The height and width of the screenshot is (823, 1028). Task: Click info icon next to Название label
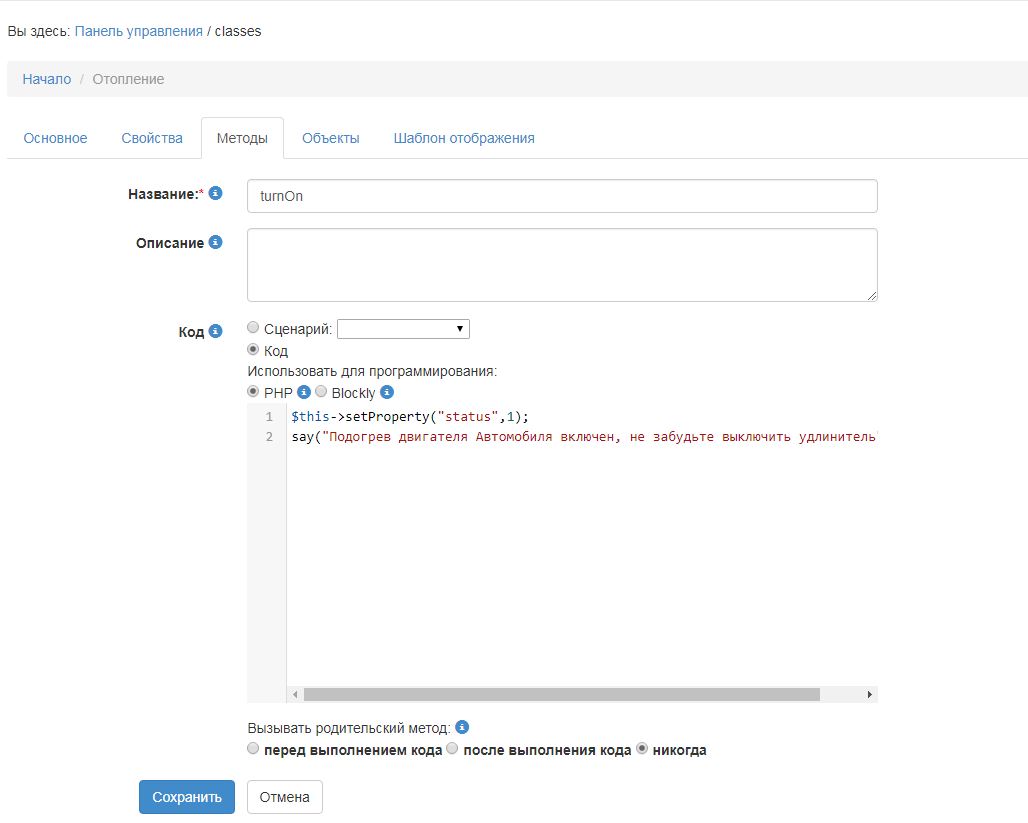(215, 193)
